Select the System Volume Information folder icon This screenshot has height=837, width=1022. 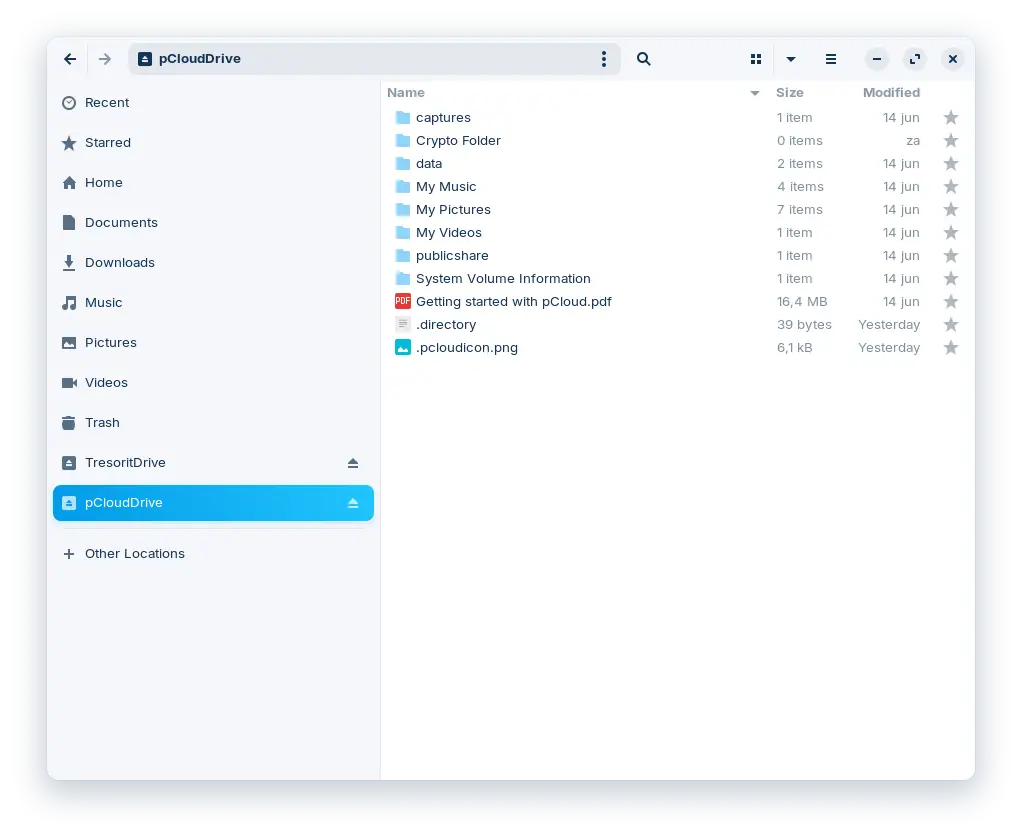click(403, 278)
